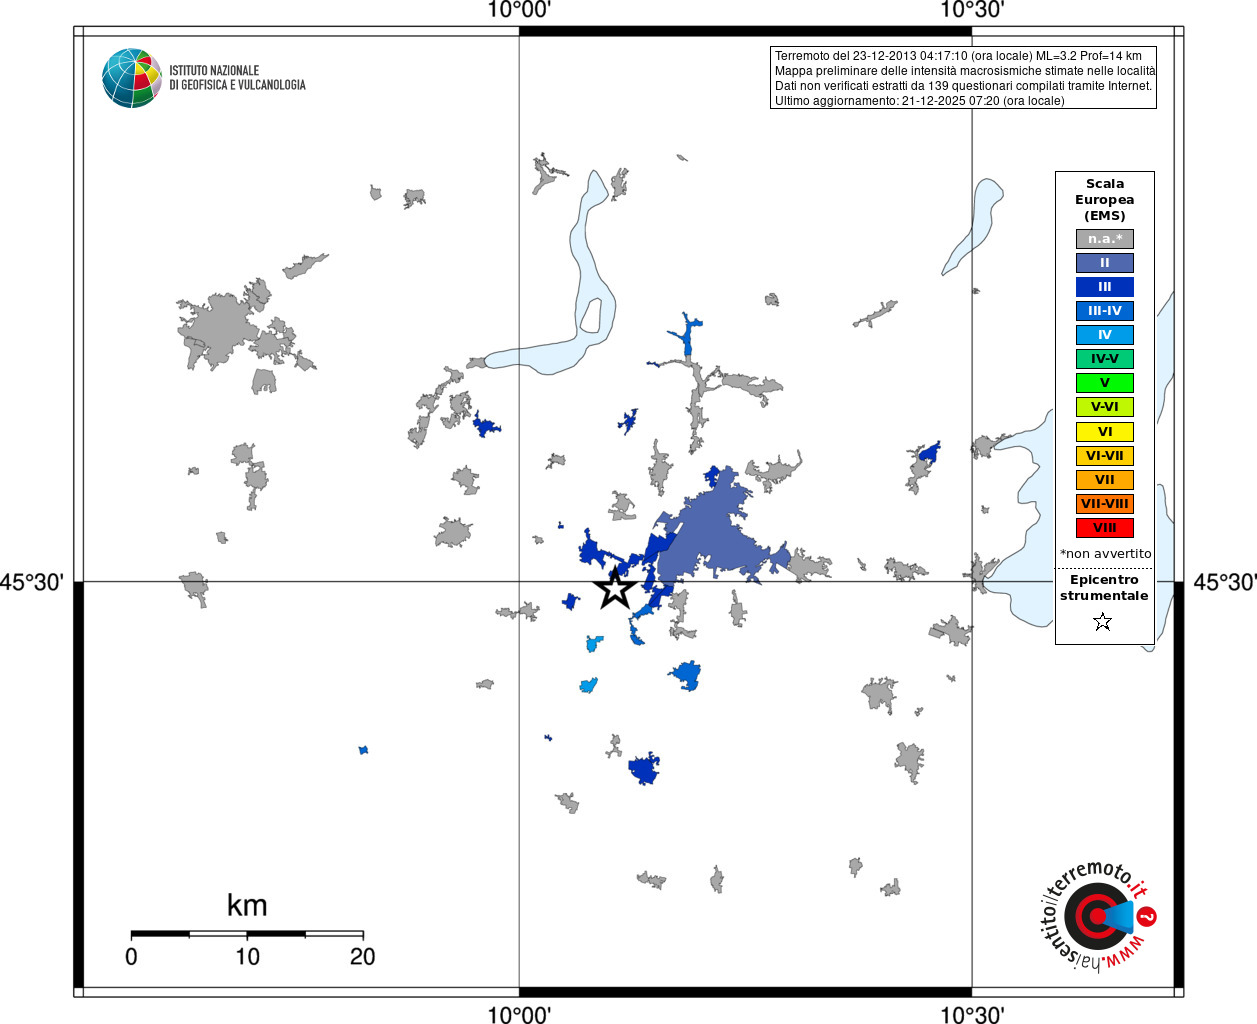Select the III-IV legend swatch
This screenshot has height=1024, width=1257.
[x=1105, y=311]
